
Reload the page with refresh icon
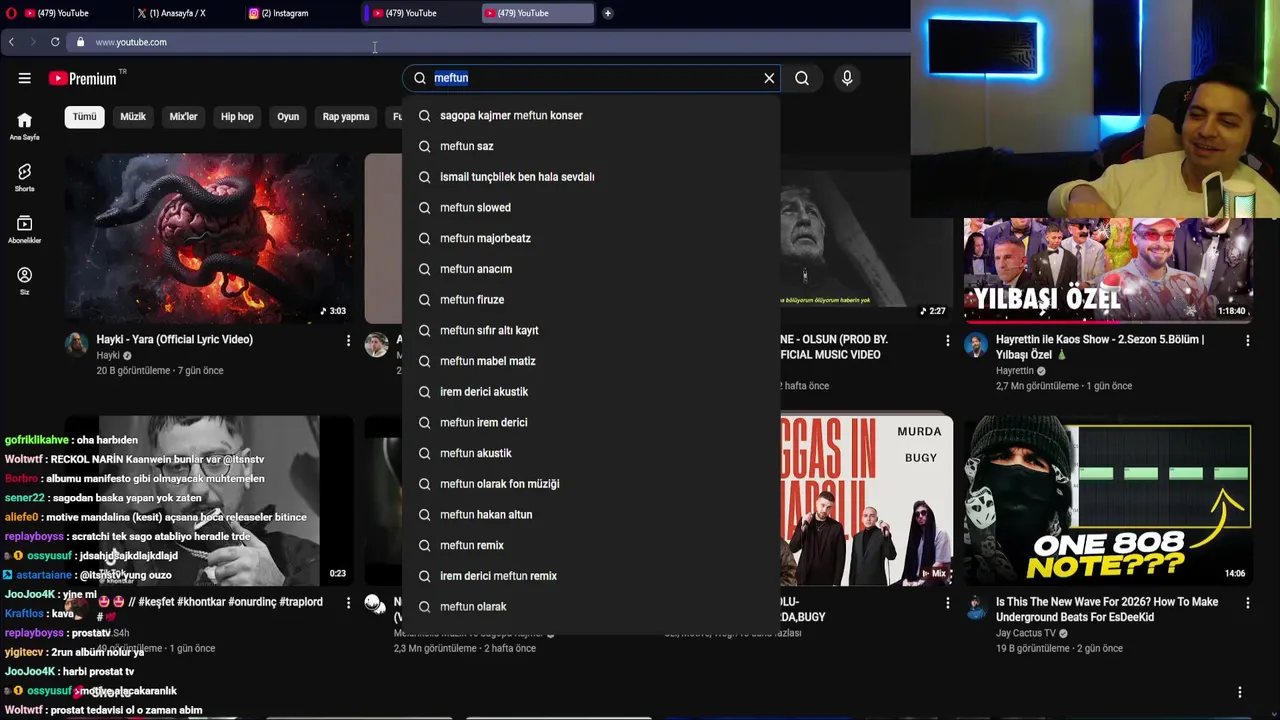point(55,42)
